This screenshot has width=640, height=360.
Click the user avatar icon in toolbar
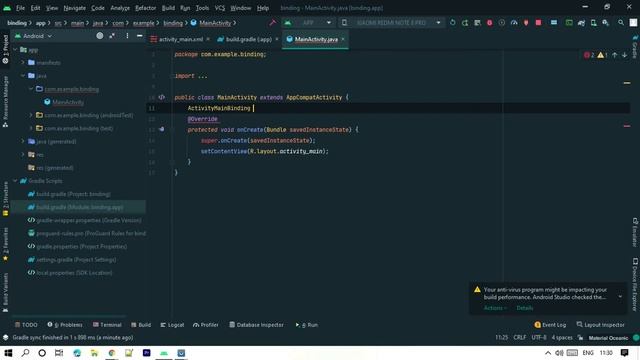click(x=633, y=23)
